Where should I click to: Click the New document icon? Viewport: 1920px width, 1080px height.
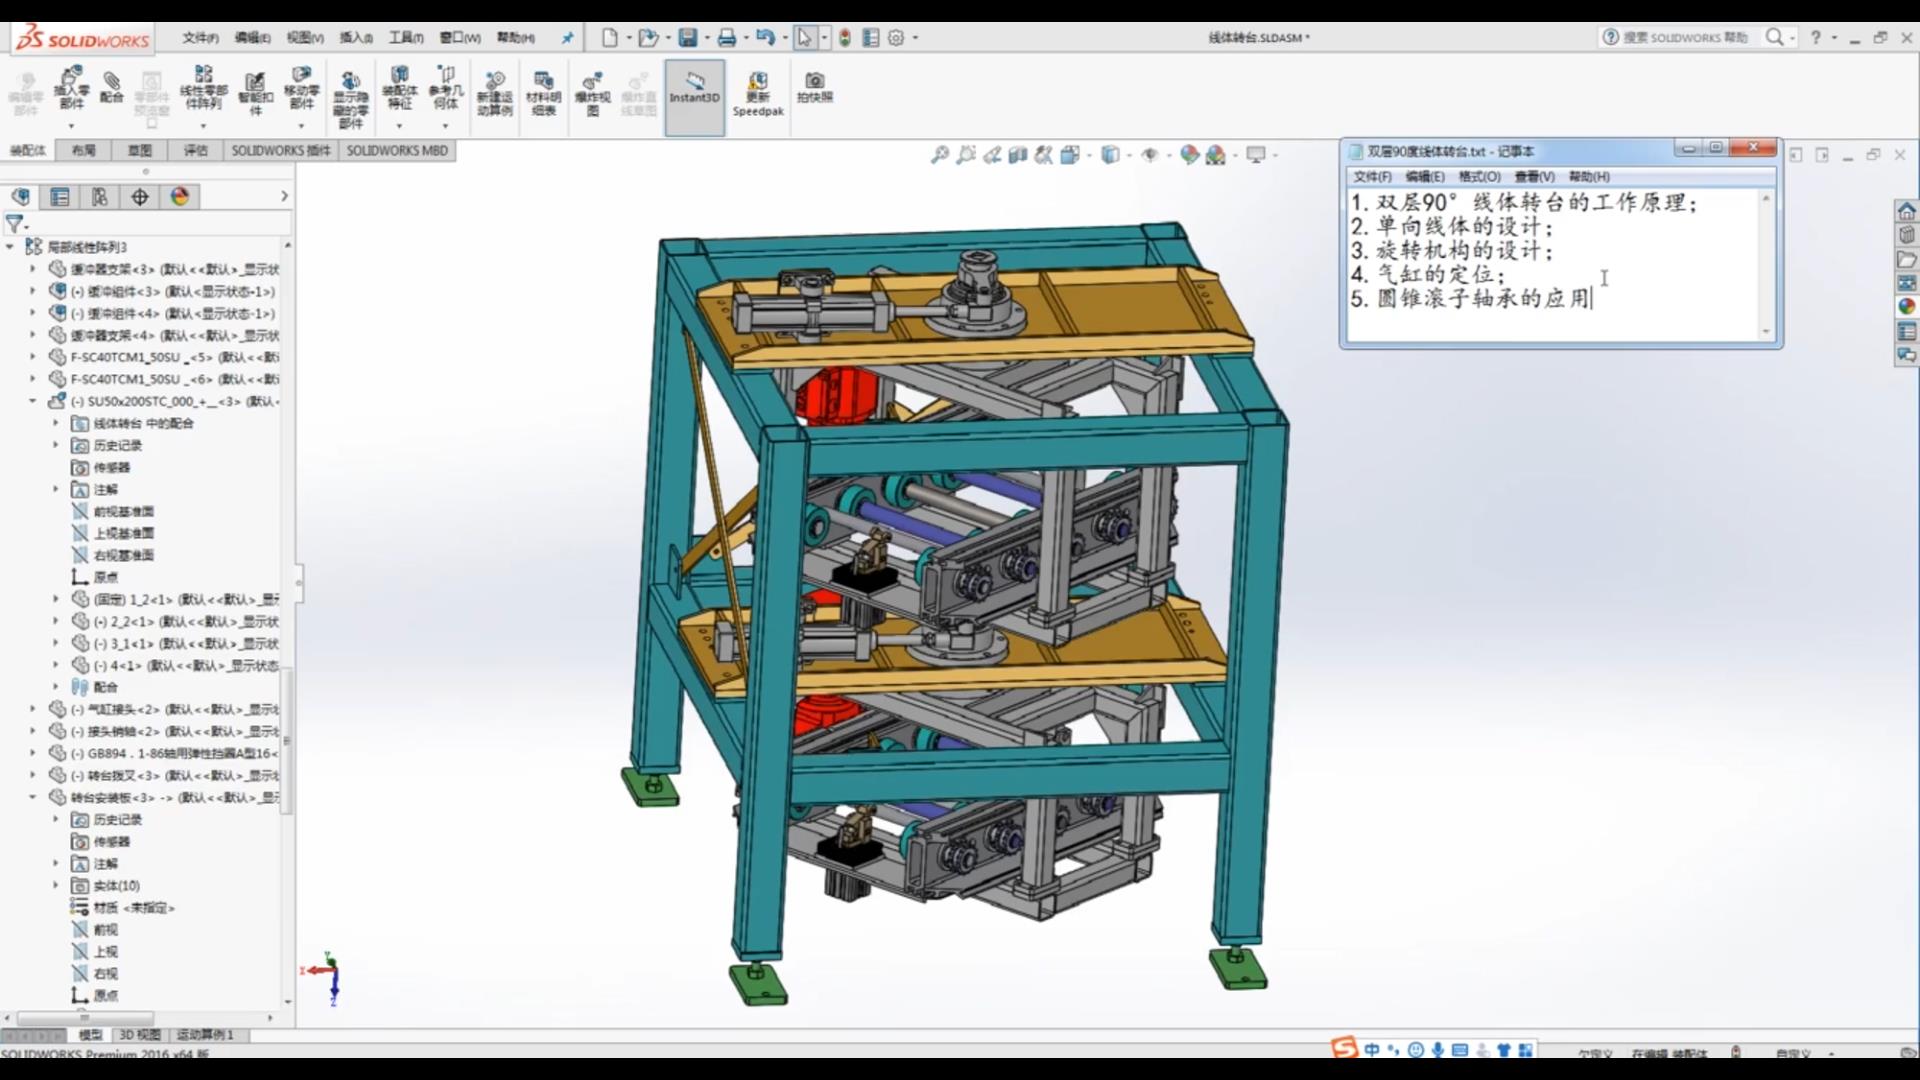(x=609, y=38)
